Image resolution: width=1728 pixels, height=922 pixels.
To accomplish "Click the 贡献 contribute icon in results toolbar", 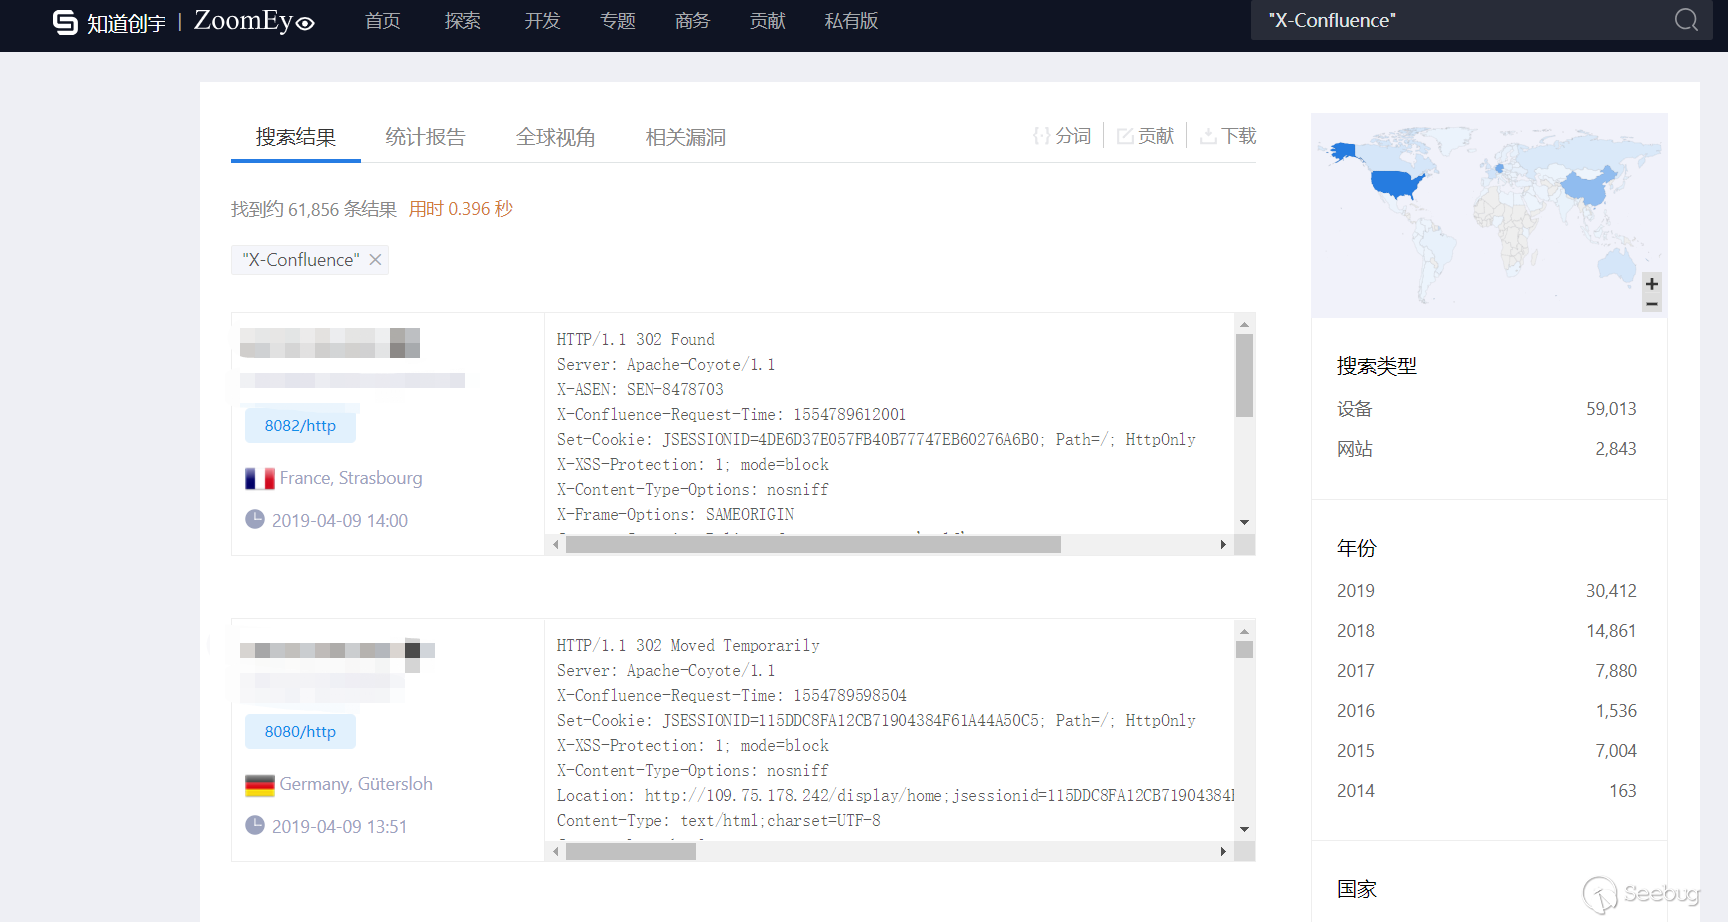I will click(1145, 136).
